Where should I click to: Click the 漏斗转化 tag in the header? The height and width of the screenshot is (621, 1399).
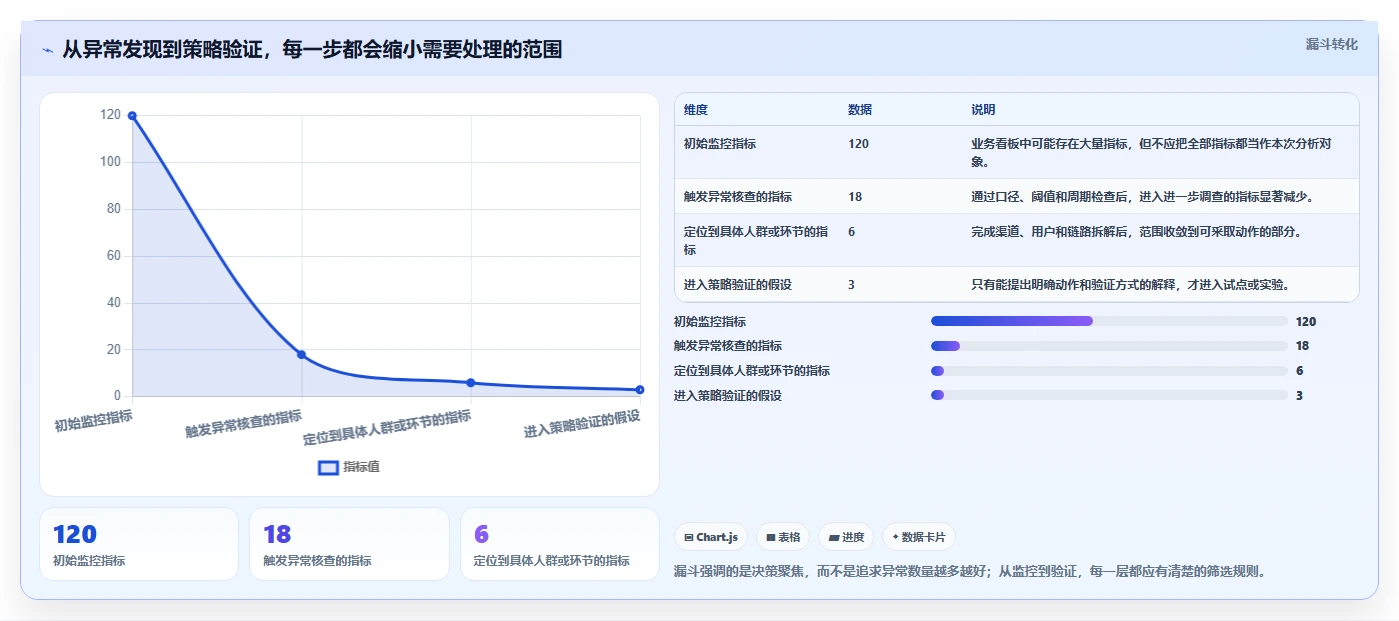click(1332, 44)
